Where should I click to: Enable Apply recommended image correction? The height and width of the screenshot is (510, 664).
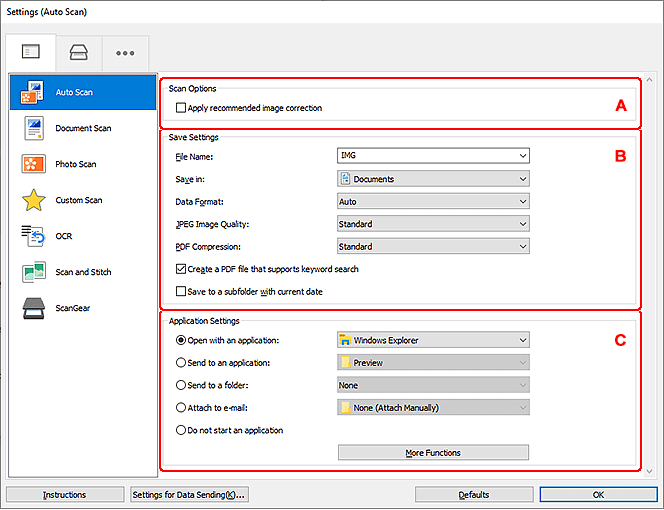180,108
